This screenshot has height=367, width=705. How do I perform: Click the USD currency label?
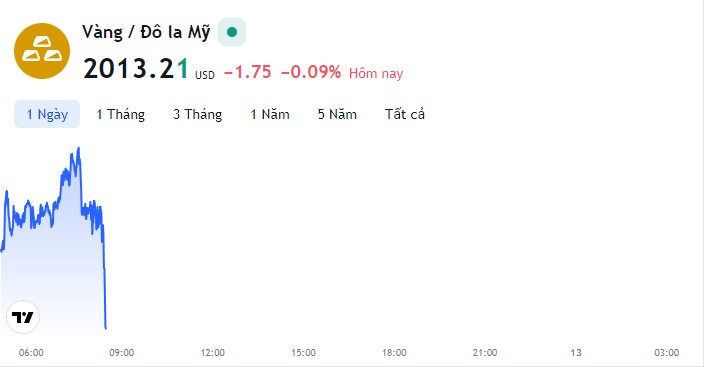(205, 75)
